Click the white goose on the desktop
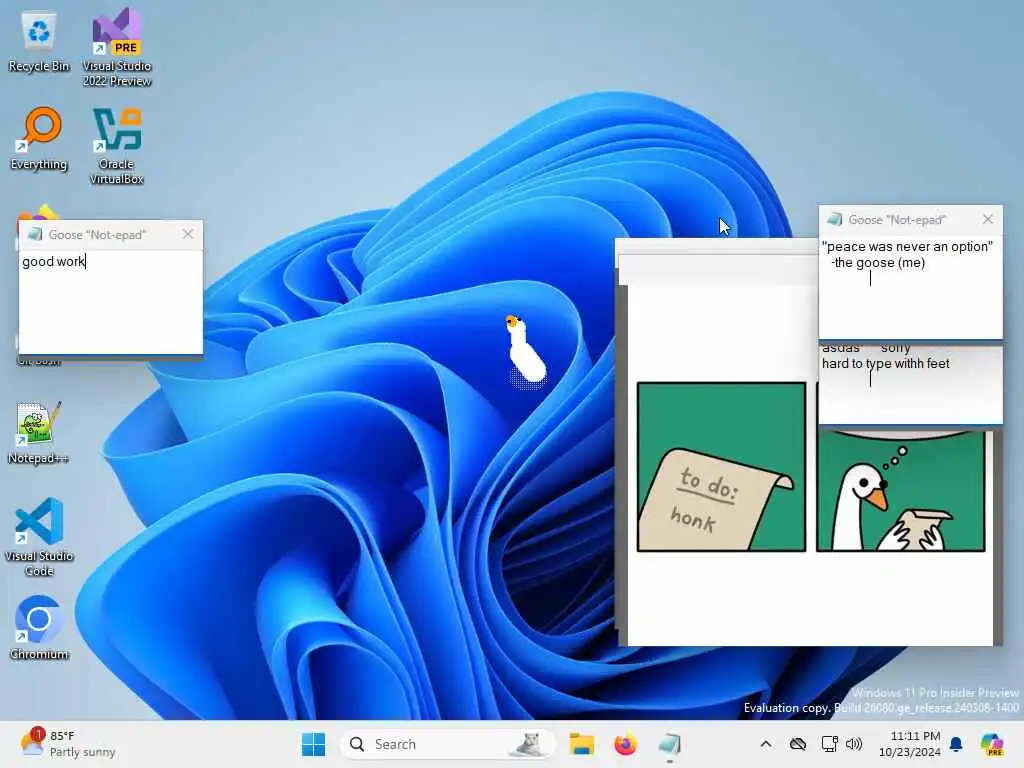1024x768 pixels. tap(525, 351)
